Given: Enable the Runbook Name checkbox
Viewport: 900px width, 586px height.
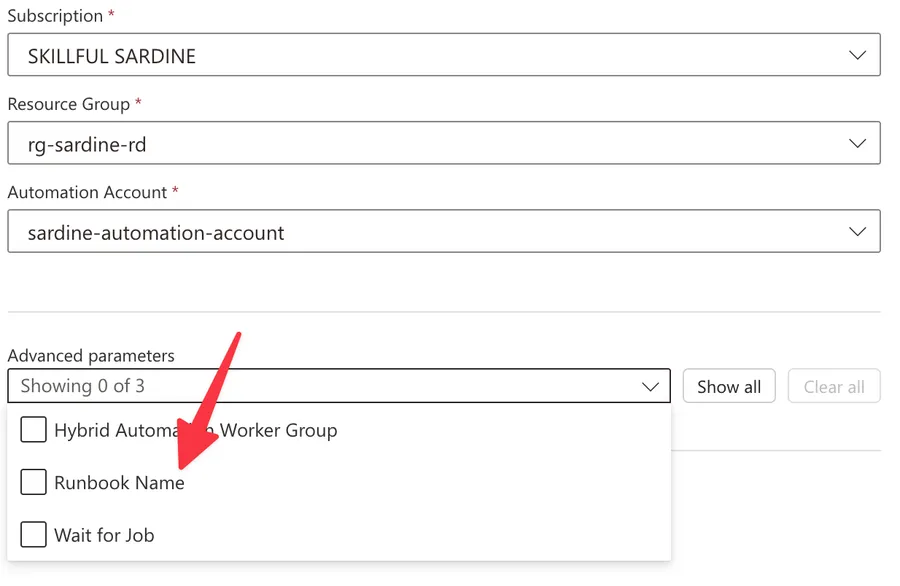Looking at the screenshot, I should [x=34, y=483].
